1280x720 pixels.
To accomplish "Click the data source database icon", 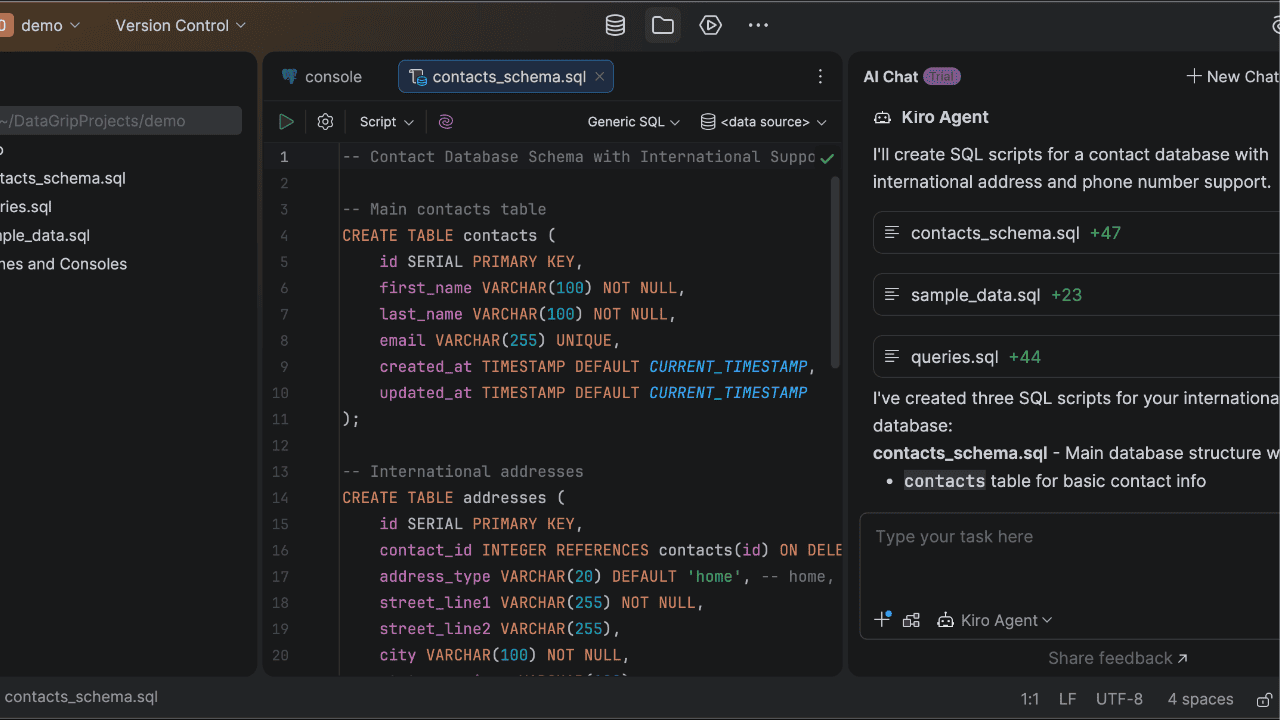I will point(708,121).
